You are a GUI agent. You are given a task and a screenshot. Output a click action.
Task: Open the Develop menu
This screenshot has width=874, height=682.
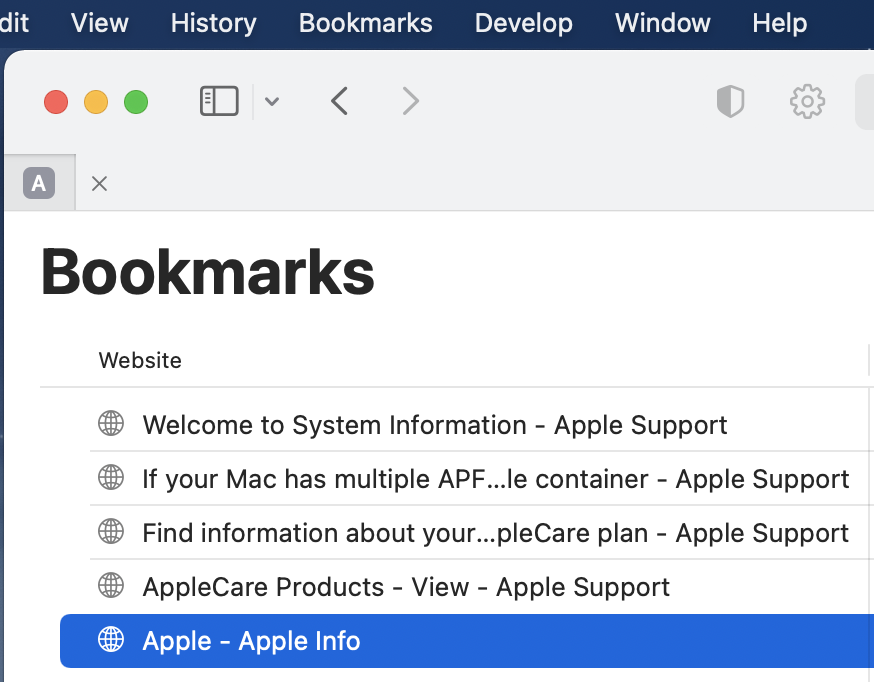click(524, 23)
